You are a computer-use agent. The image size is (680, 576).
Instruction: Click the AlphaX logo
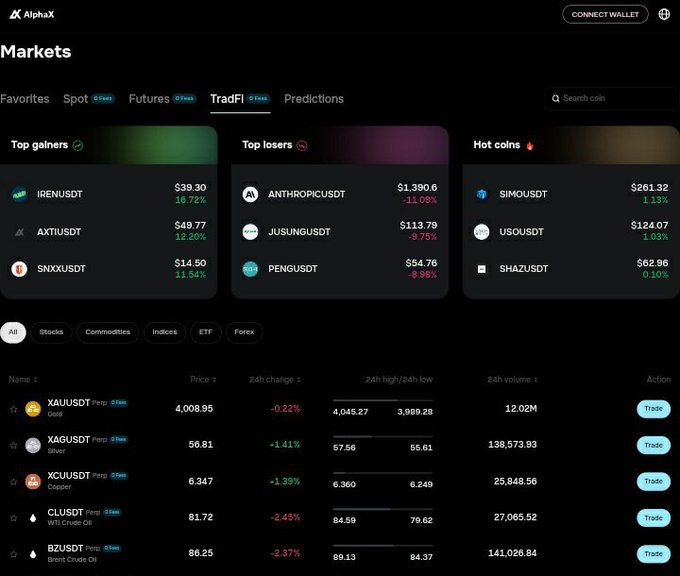32,14
